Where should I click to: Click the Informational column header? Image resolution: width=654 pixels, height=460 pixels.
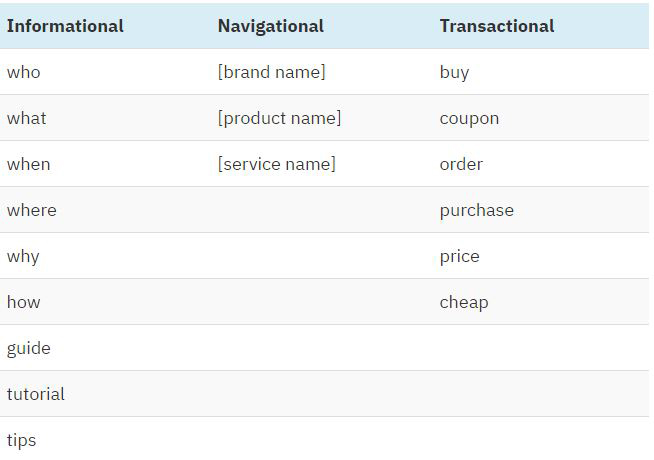pos(65,26)
